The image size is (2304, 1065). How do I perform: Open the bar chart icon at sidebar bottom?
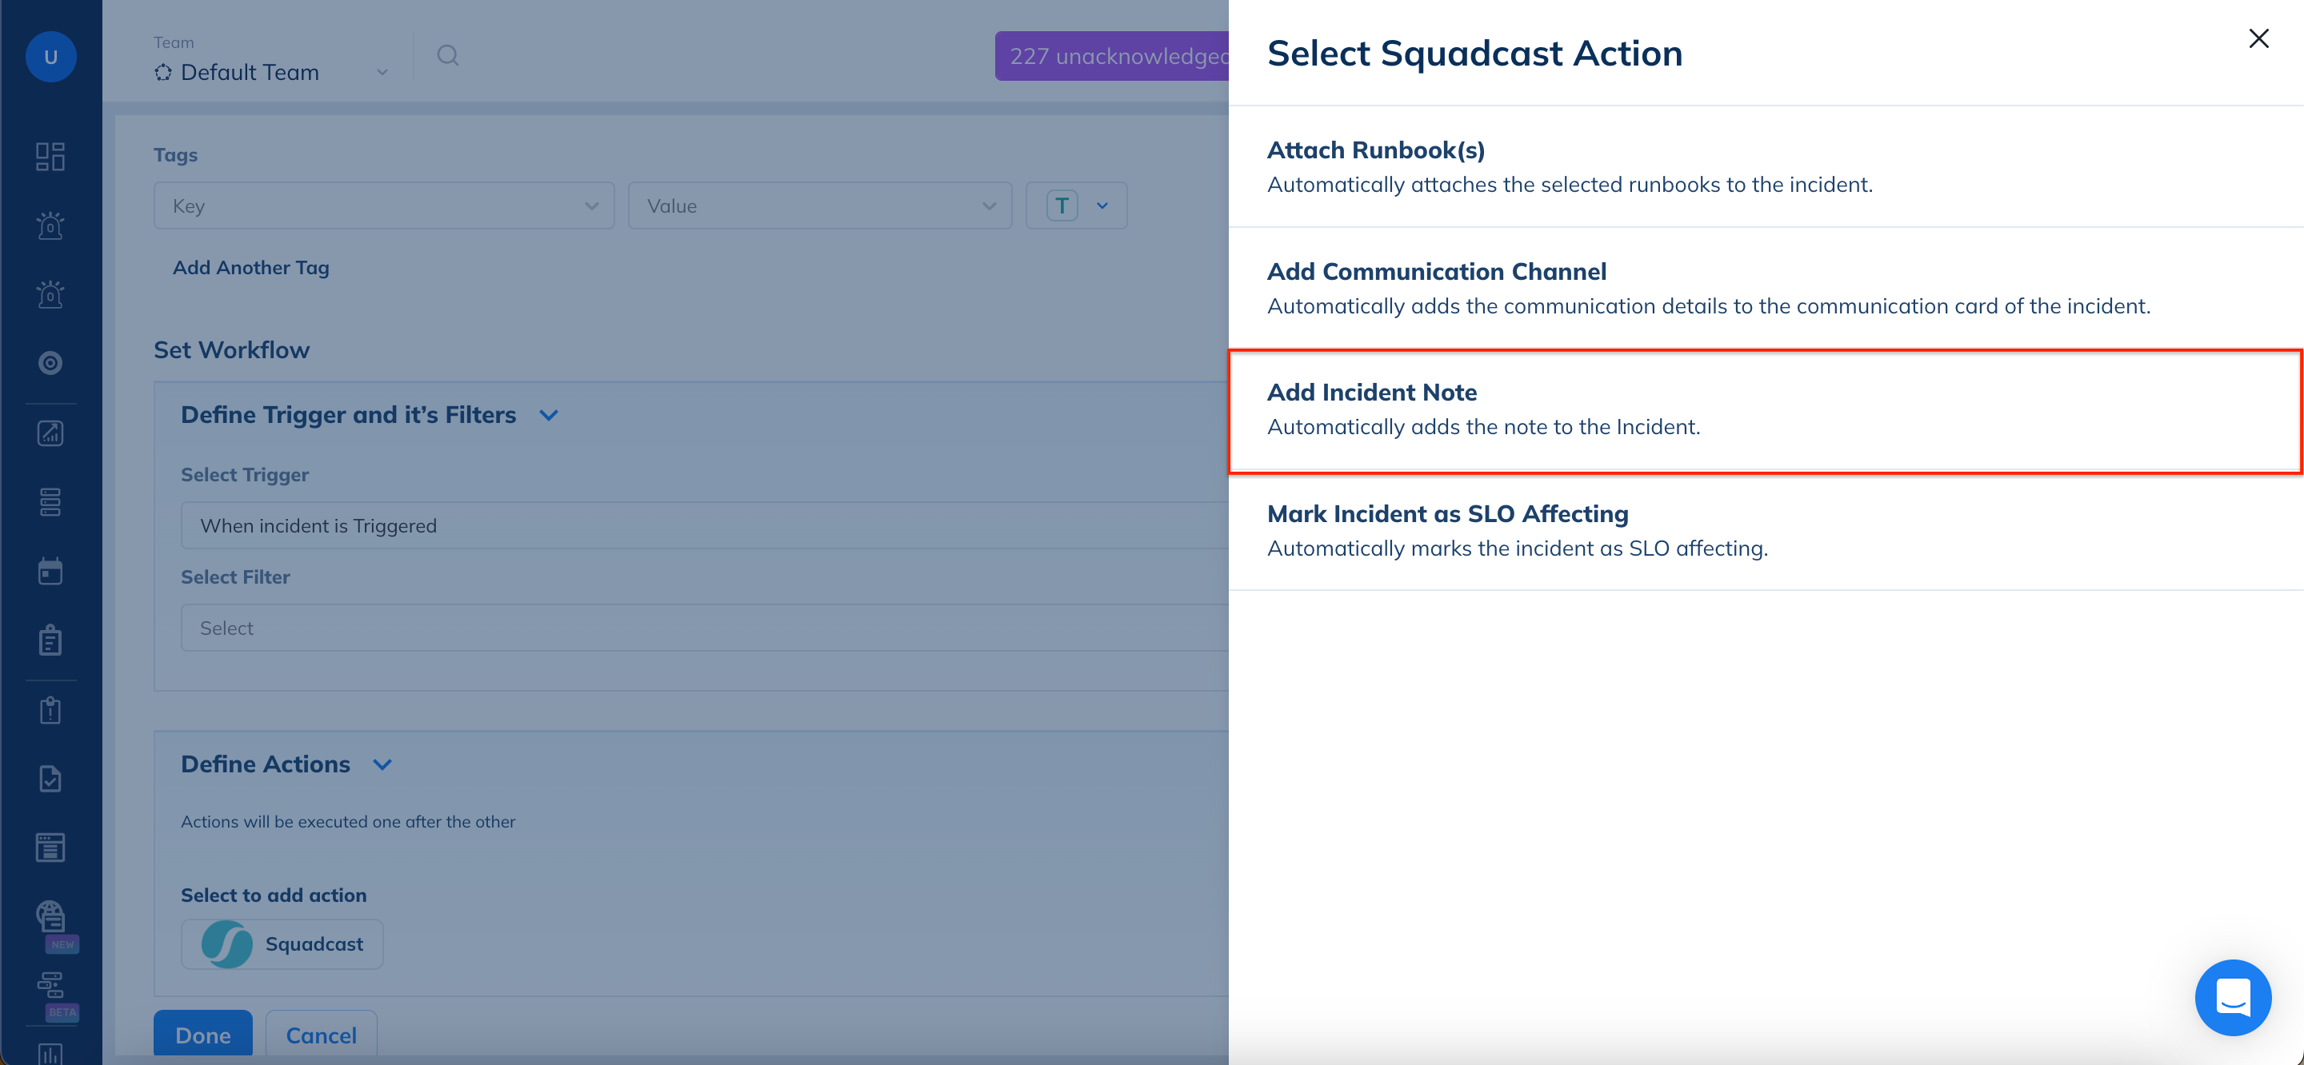pyautogui.click(x=50, y=1053)
